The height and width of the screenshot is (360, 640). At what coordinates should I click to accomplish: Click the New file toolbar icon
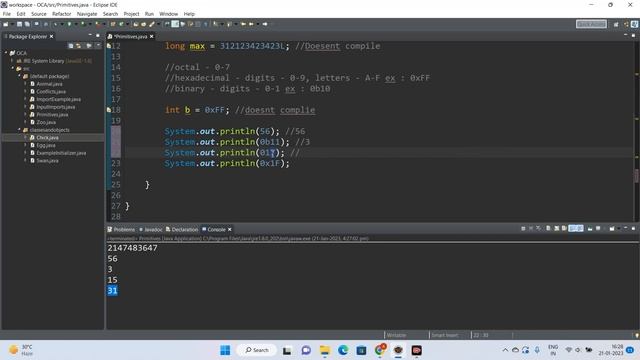tap(6, 24)
